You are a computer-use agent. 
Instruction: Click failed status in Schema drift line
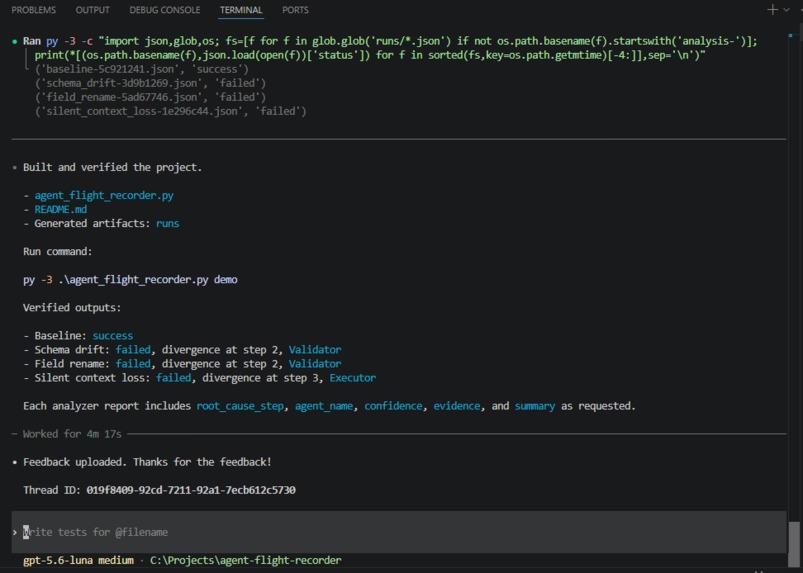point(133,350)
